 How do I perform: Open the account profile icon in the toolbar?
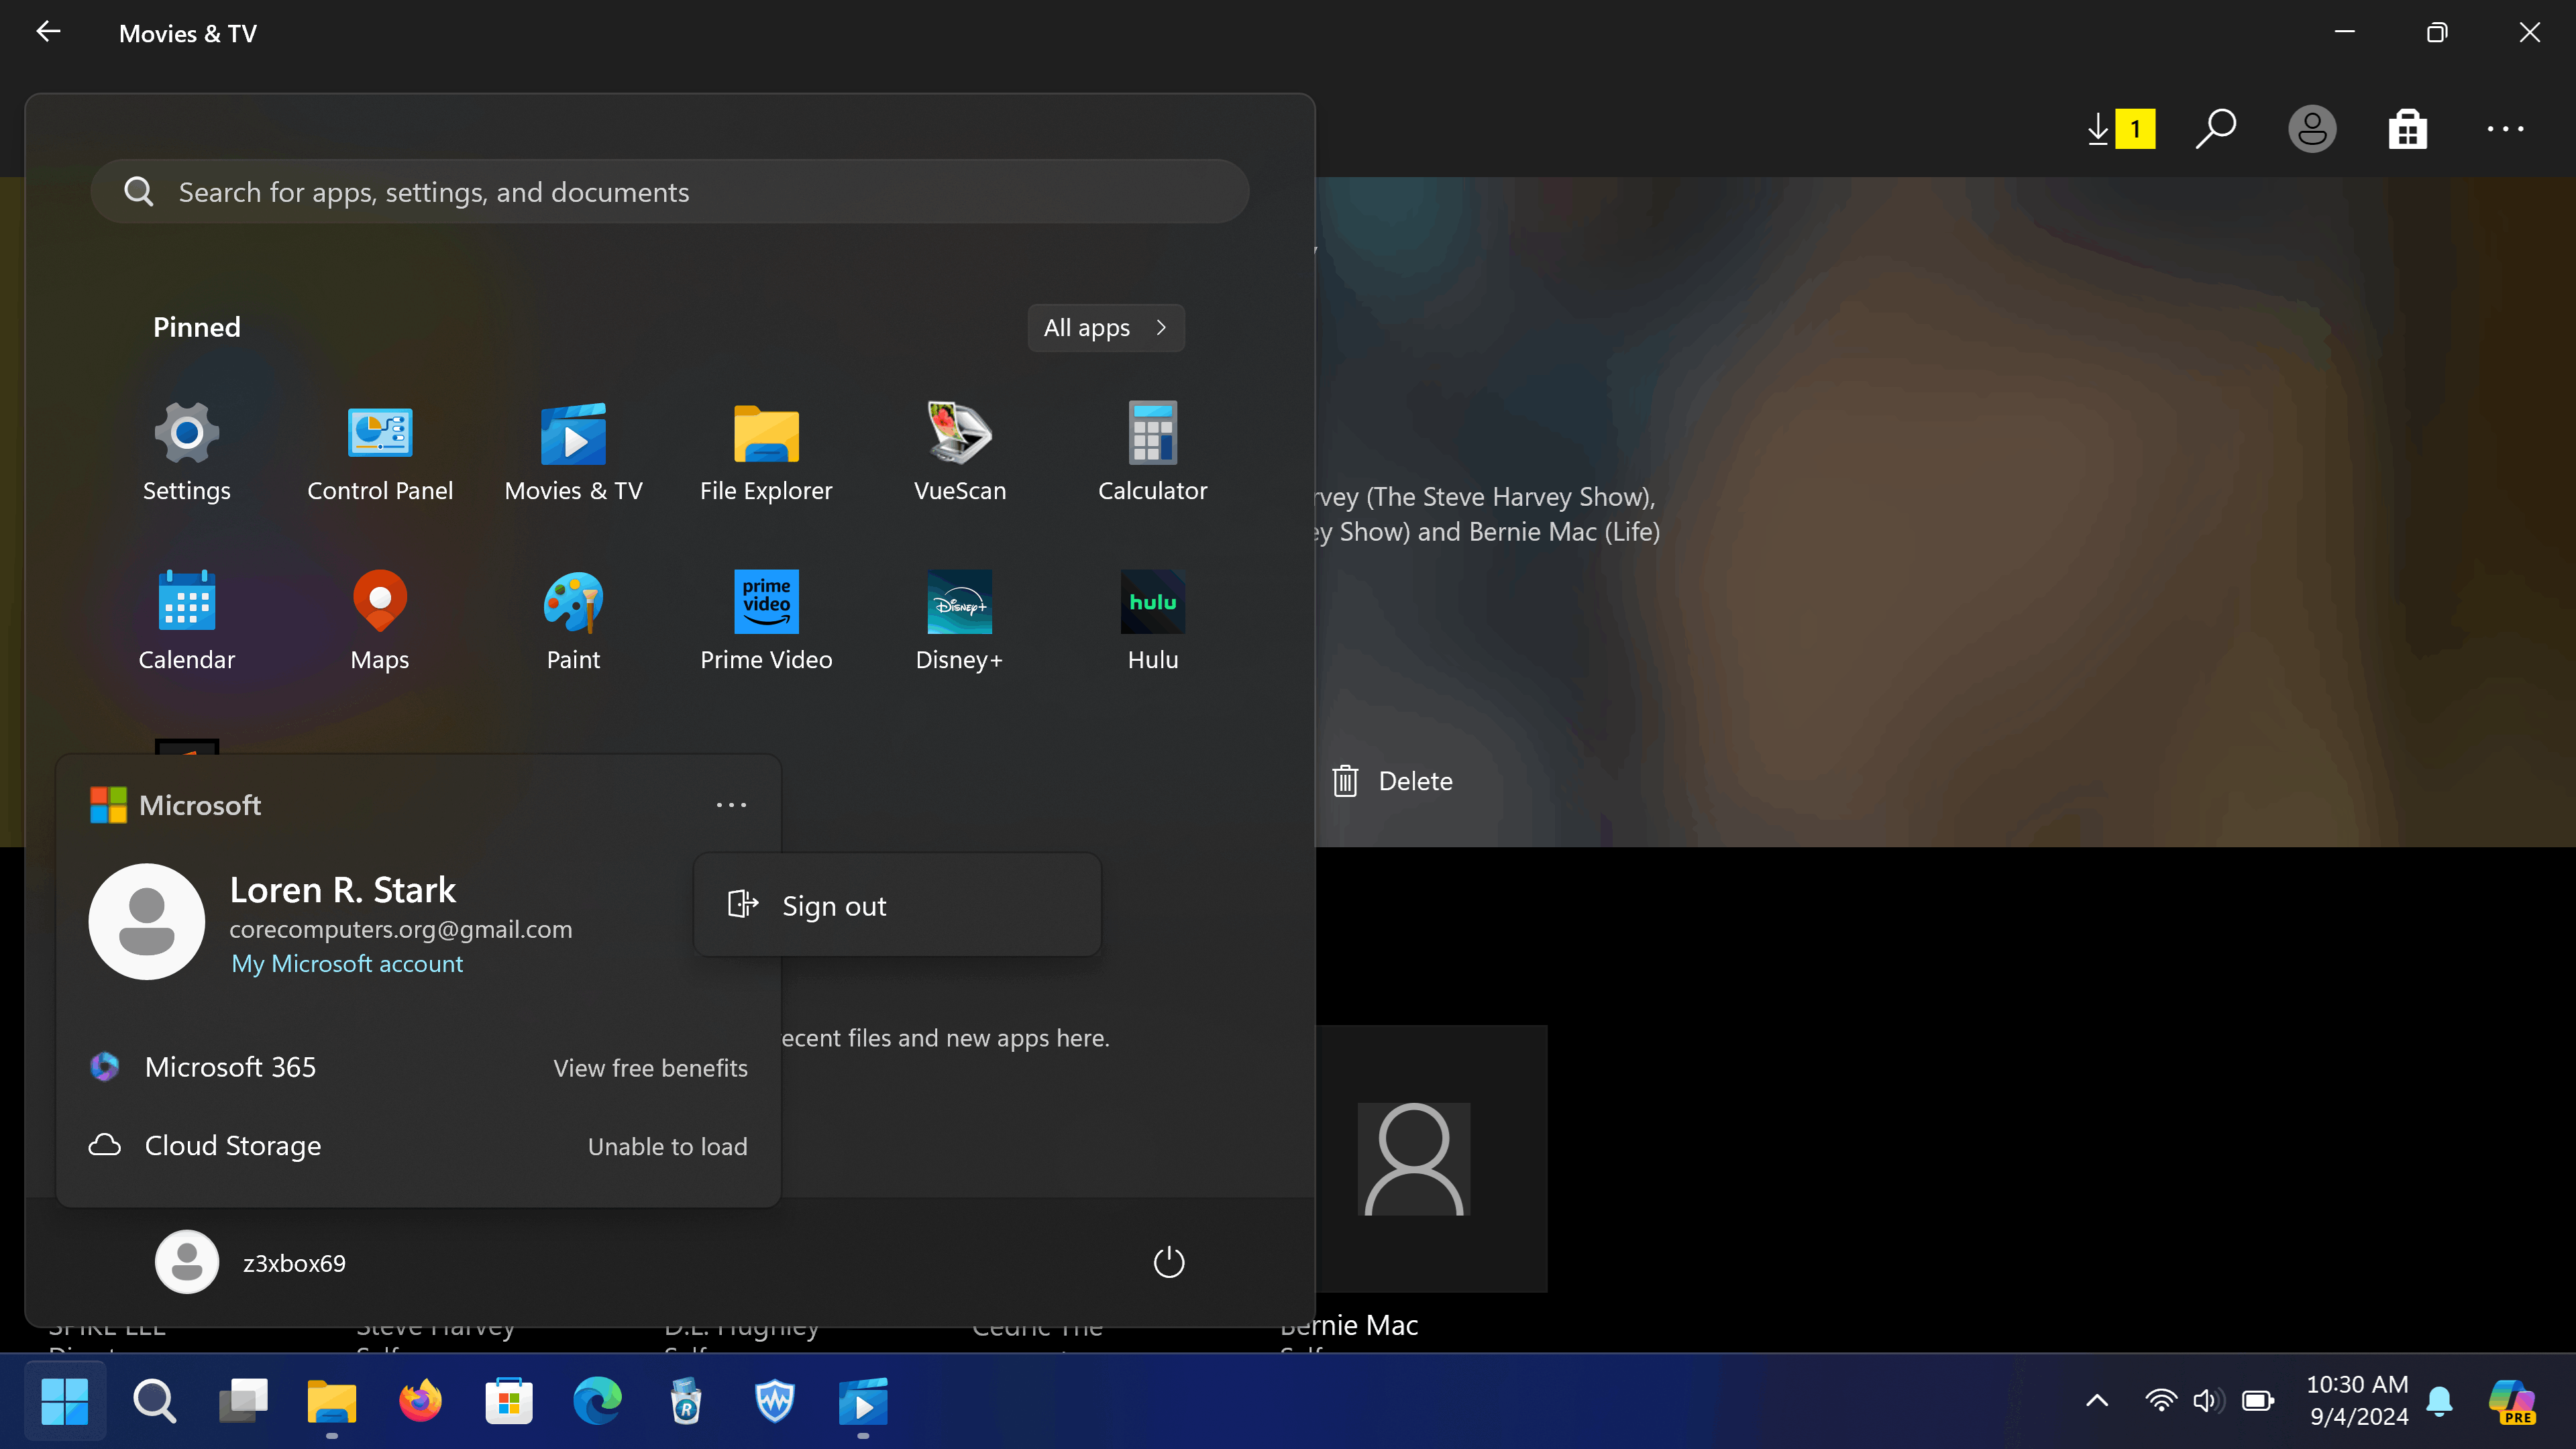pyautogui.click(x=2311, y=129)
